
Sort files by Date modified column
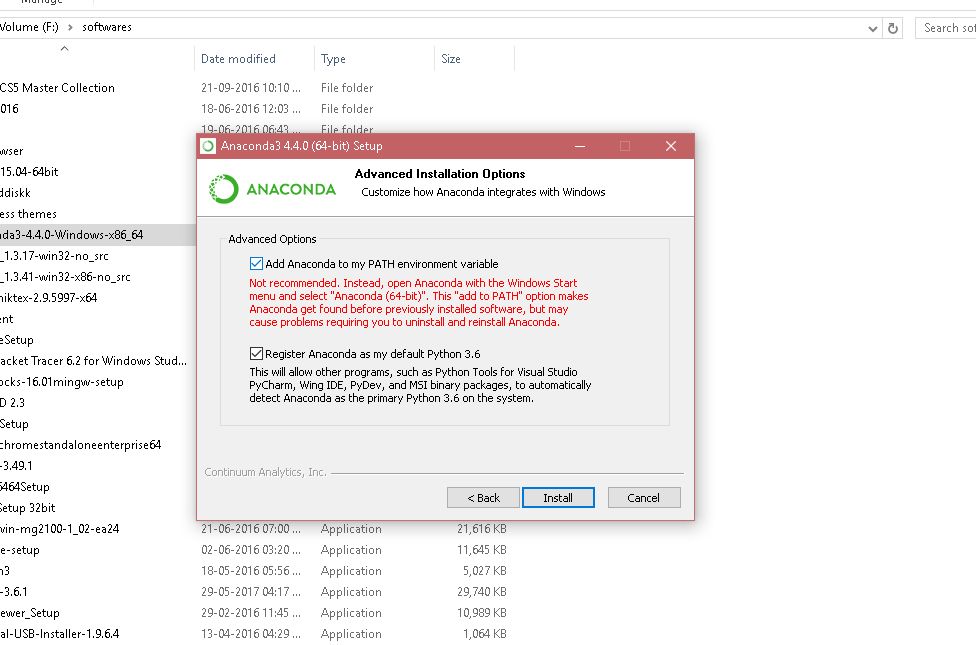pos(238,59)
